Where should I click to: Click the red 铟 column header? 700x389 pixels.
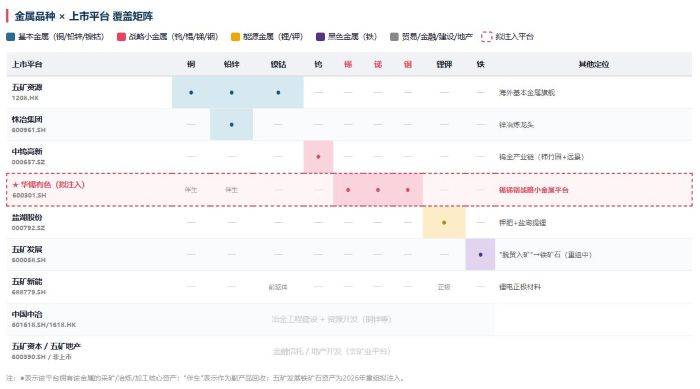408,64
